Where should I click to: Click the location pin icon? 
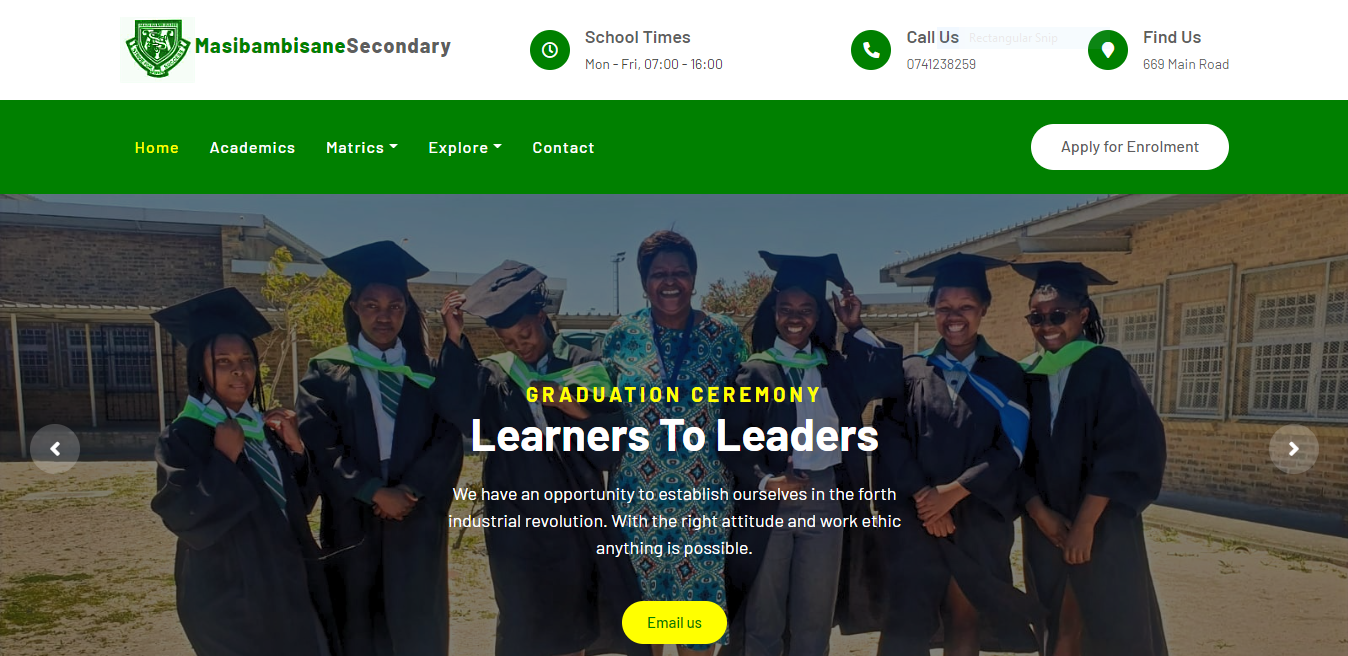click(1108, 50)
